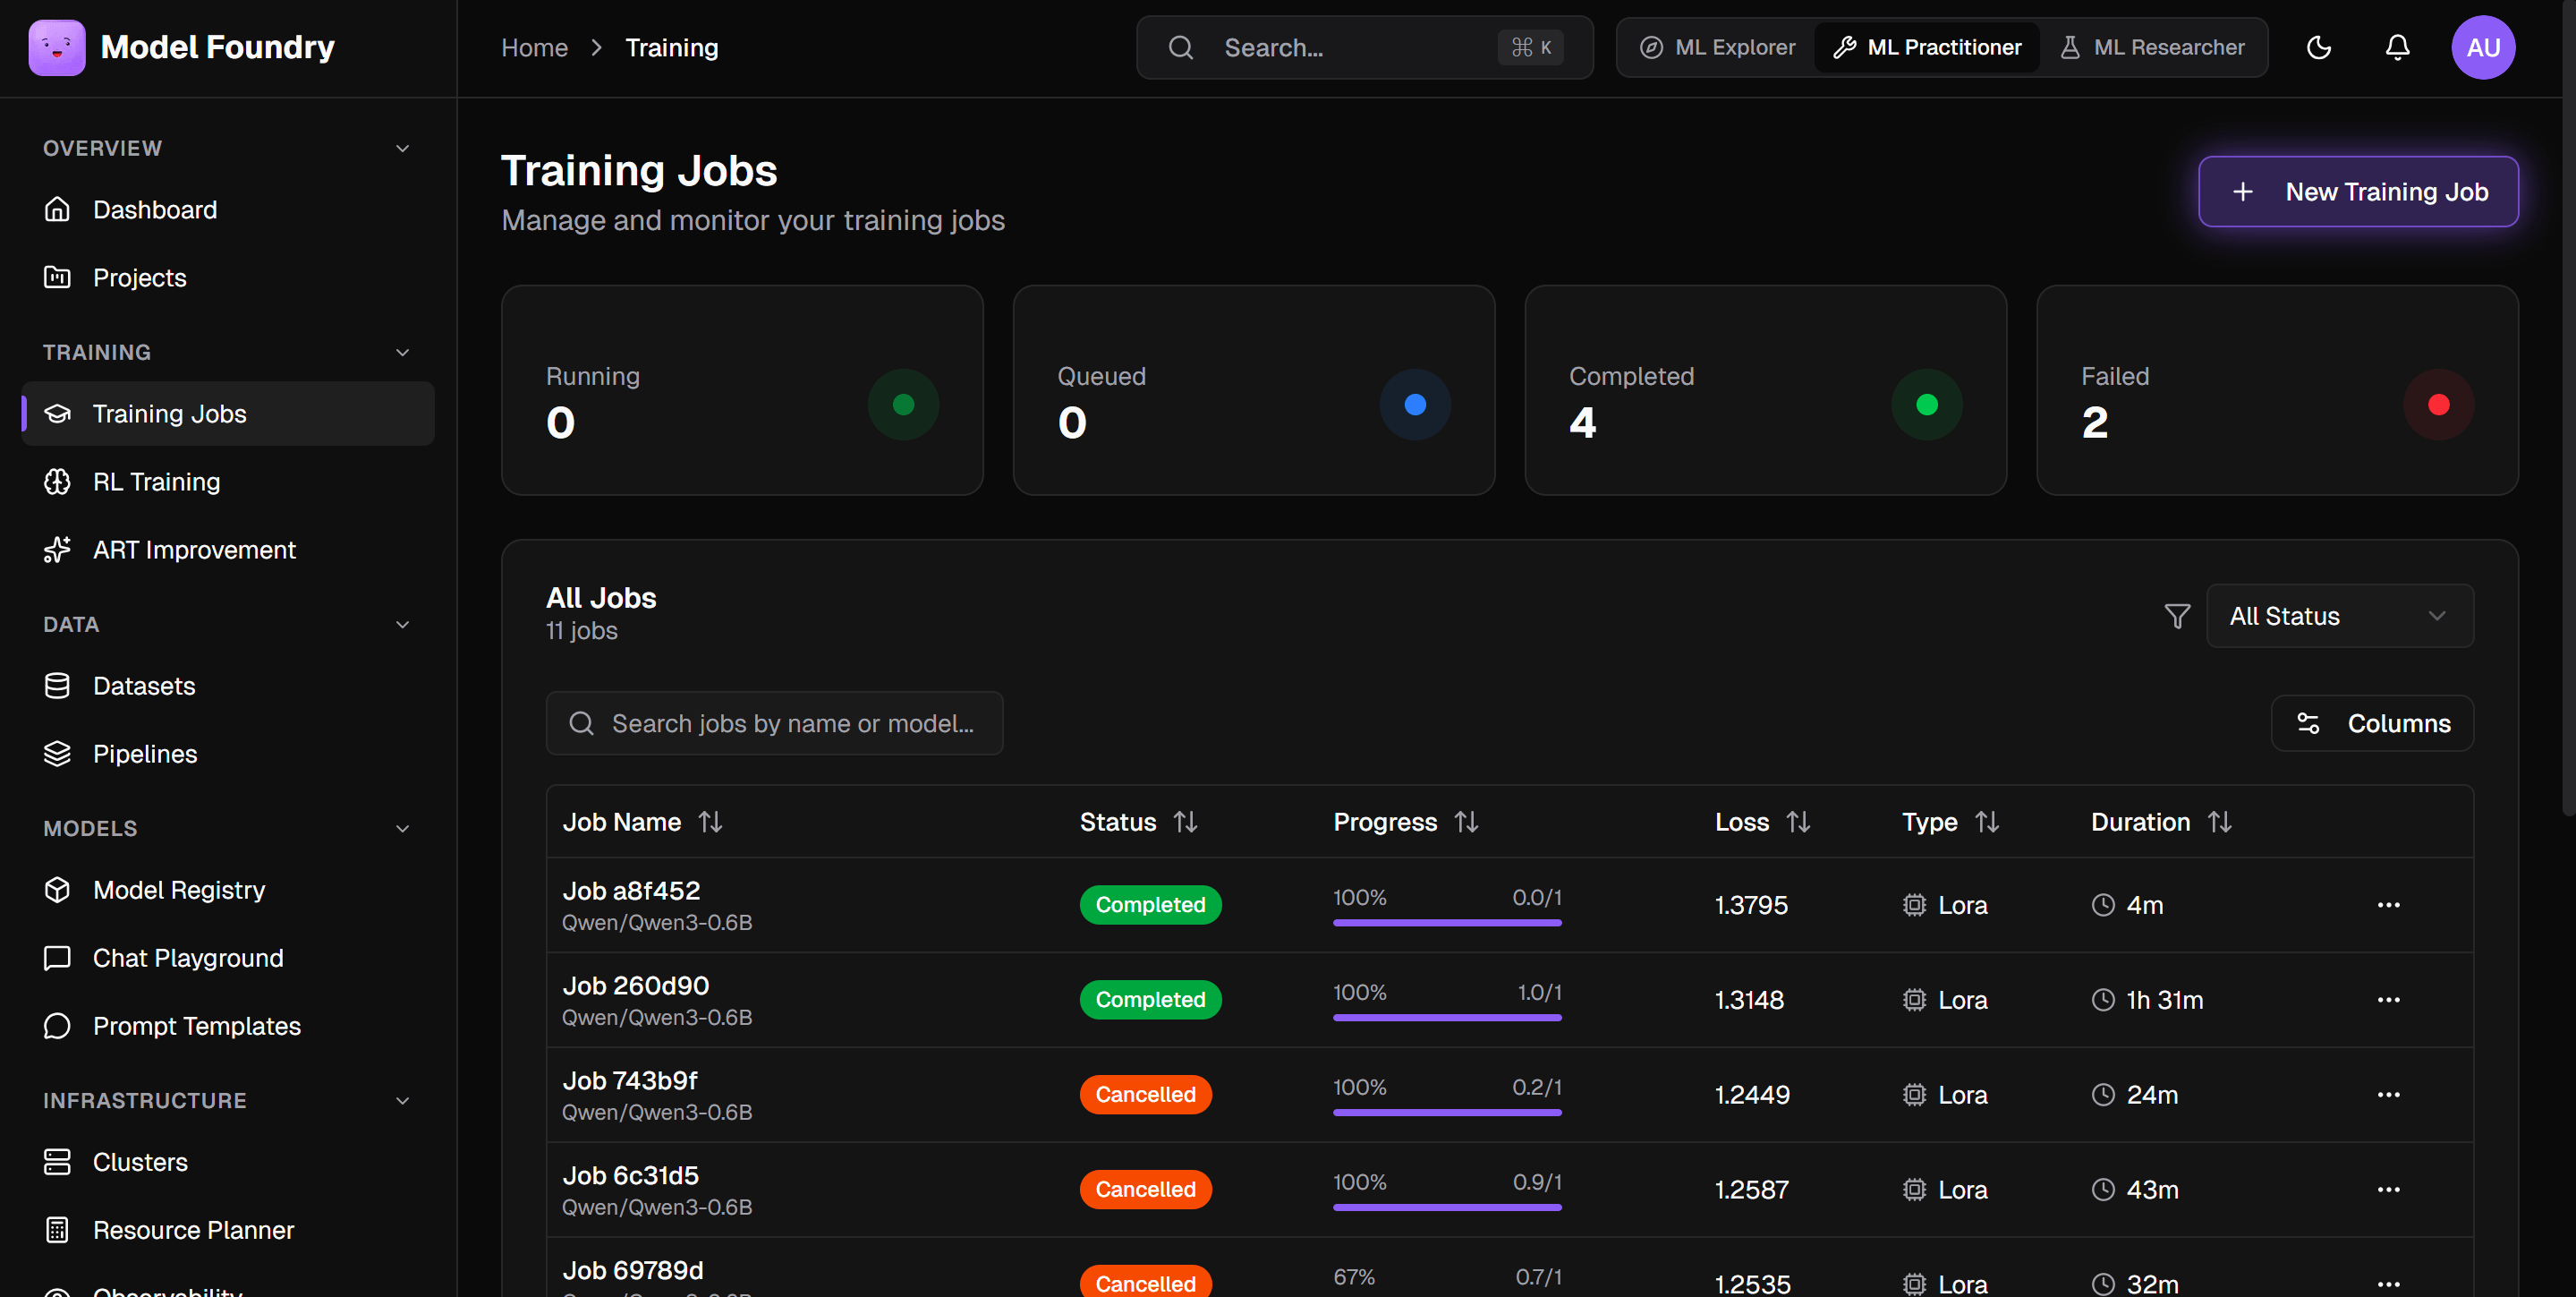Open the Columns settings button

coord(2371,723)
